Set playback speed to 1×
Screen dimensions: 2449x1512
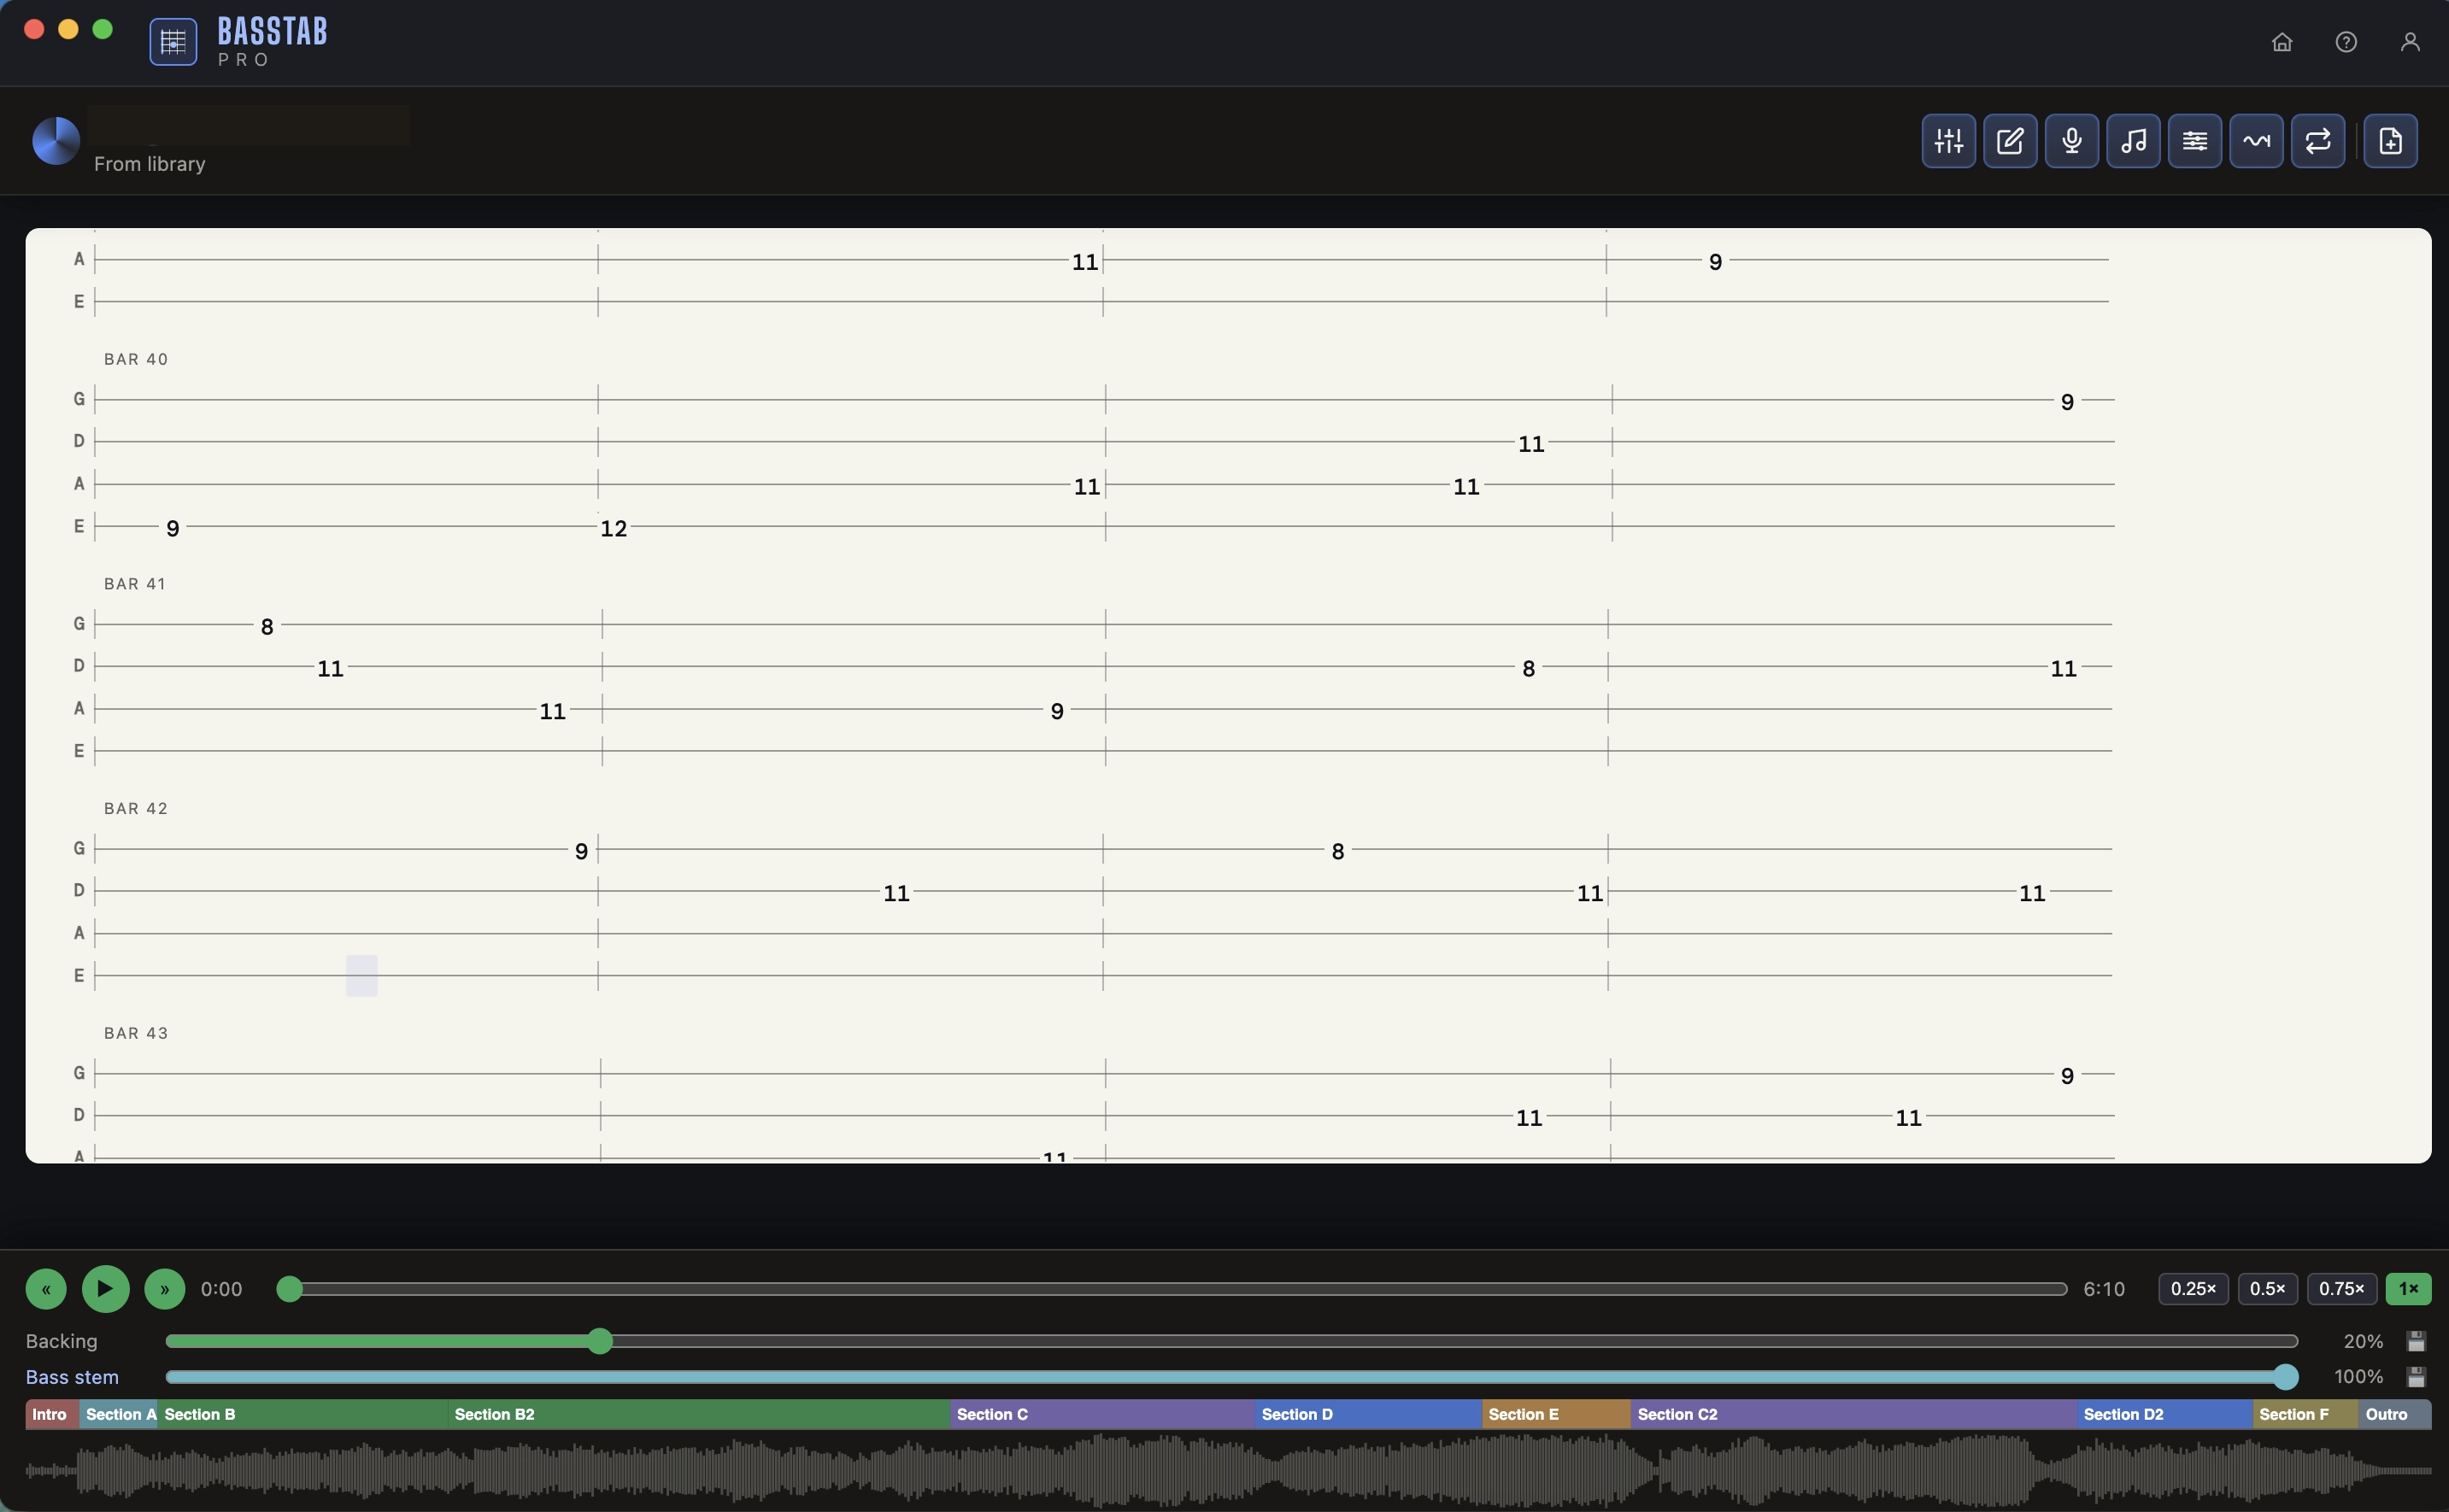click(x=2408, y=1289)
